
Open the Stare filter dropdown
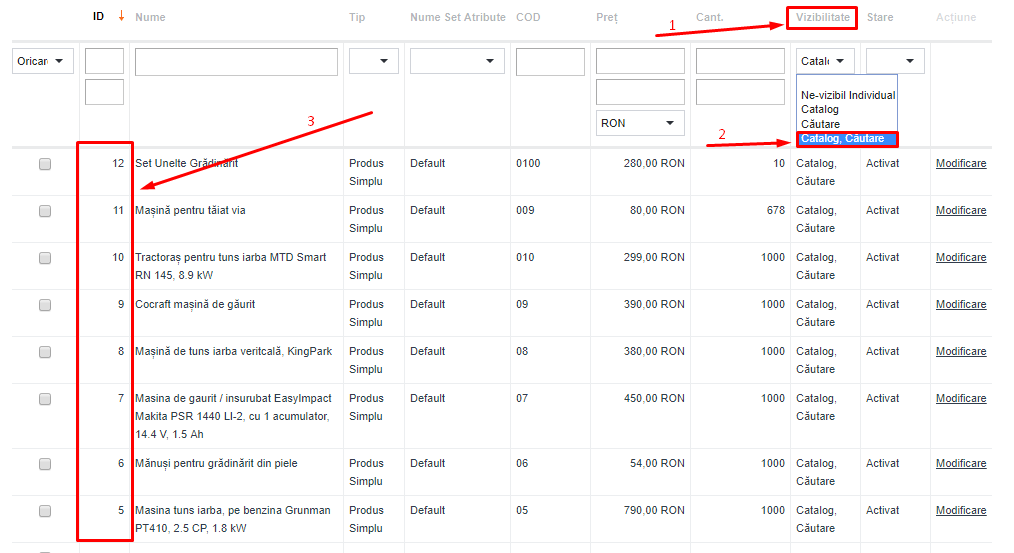895,61
